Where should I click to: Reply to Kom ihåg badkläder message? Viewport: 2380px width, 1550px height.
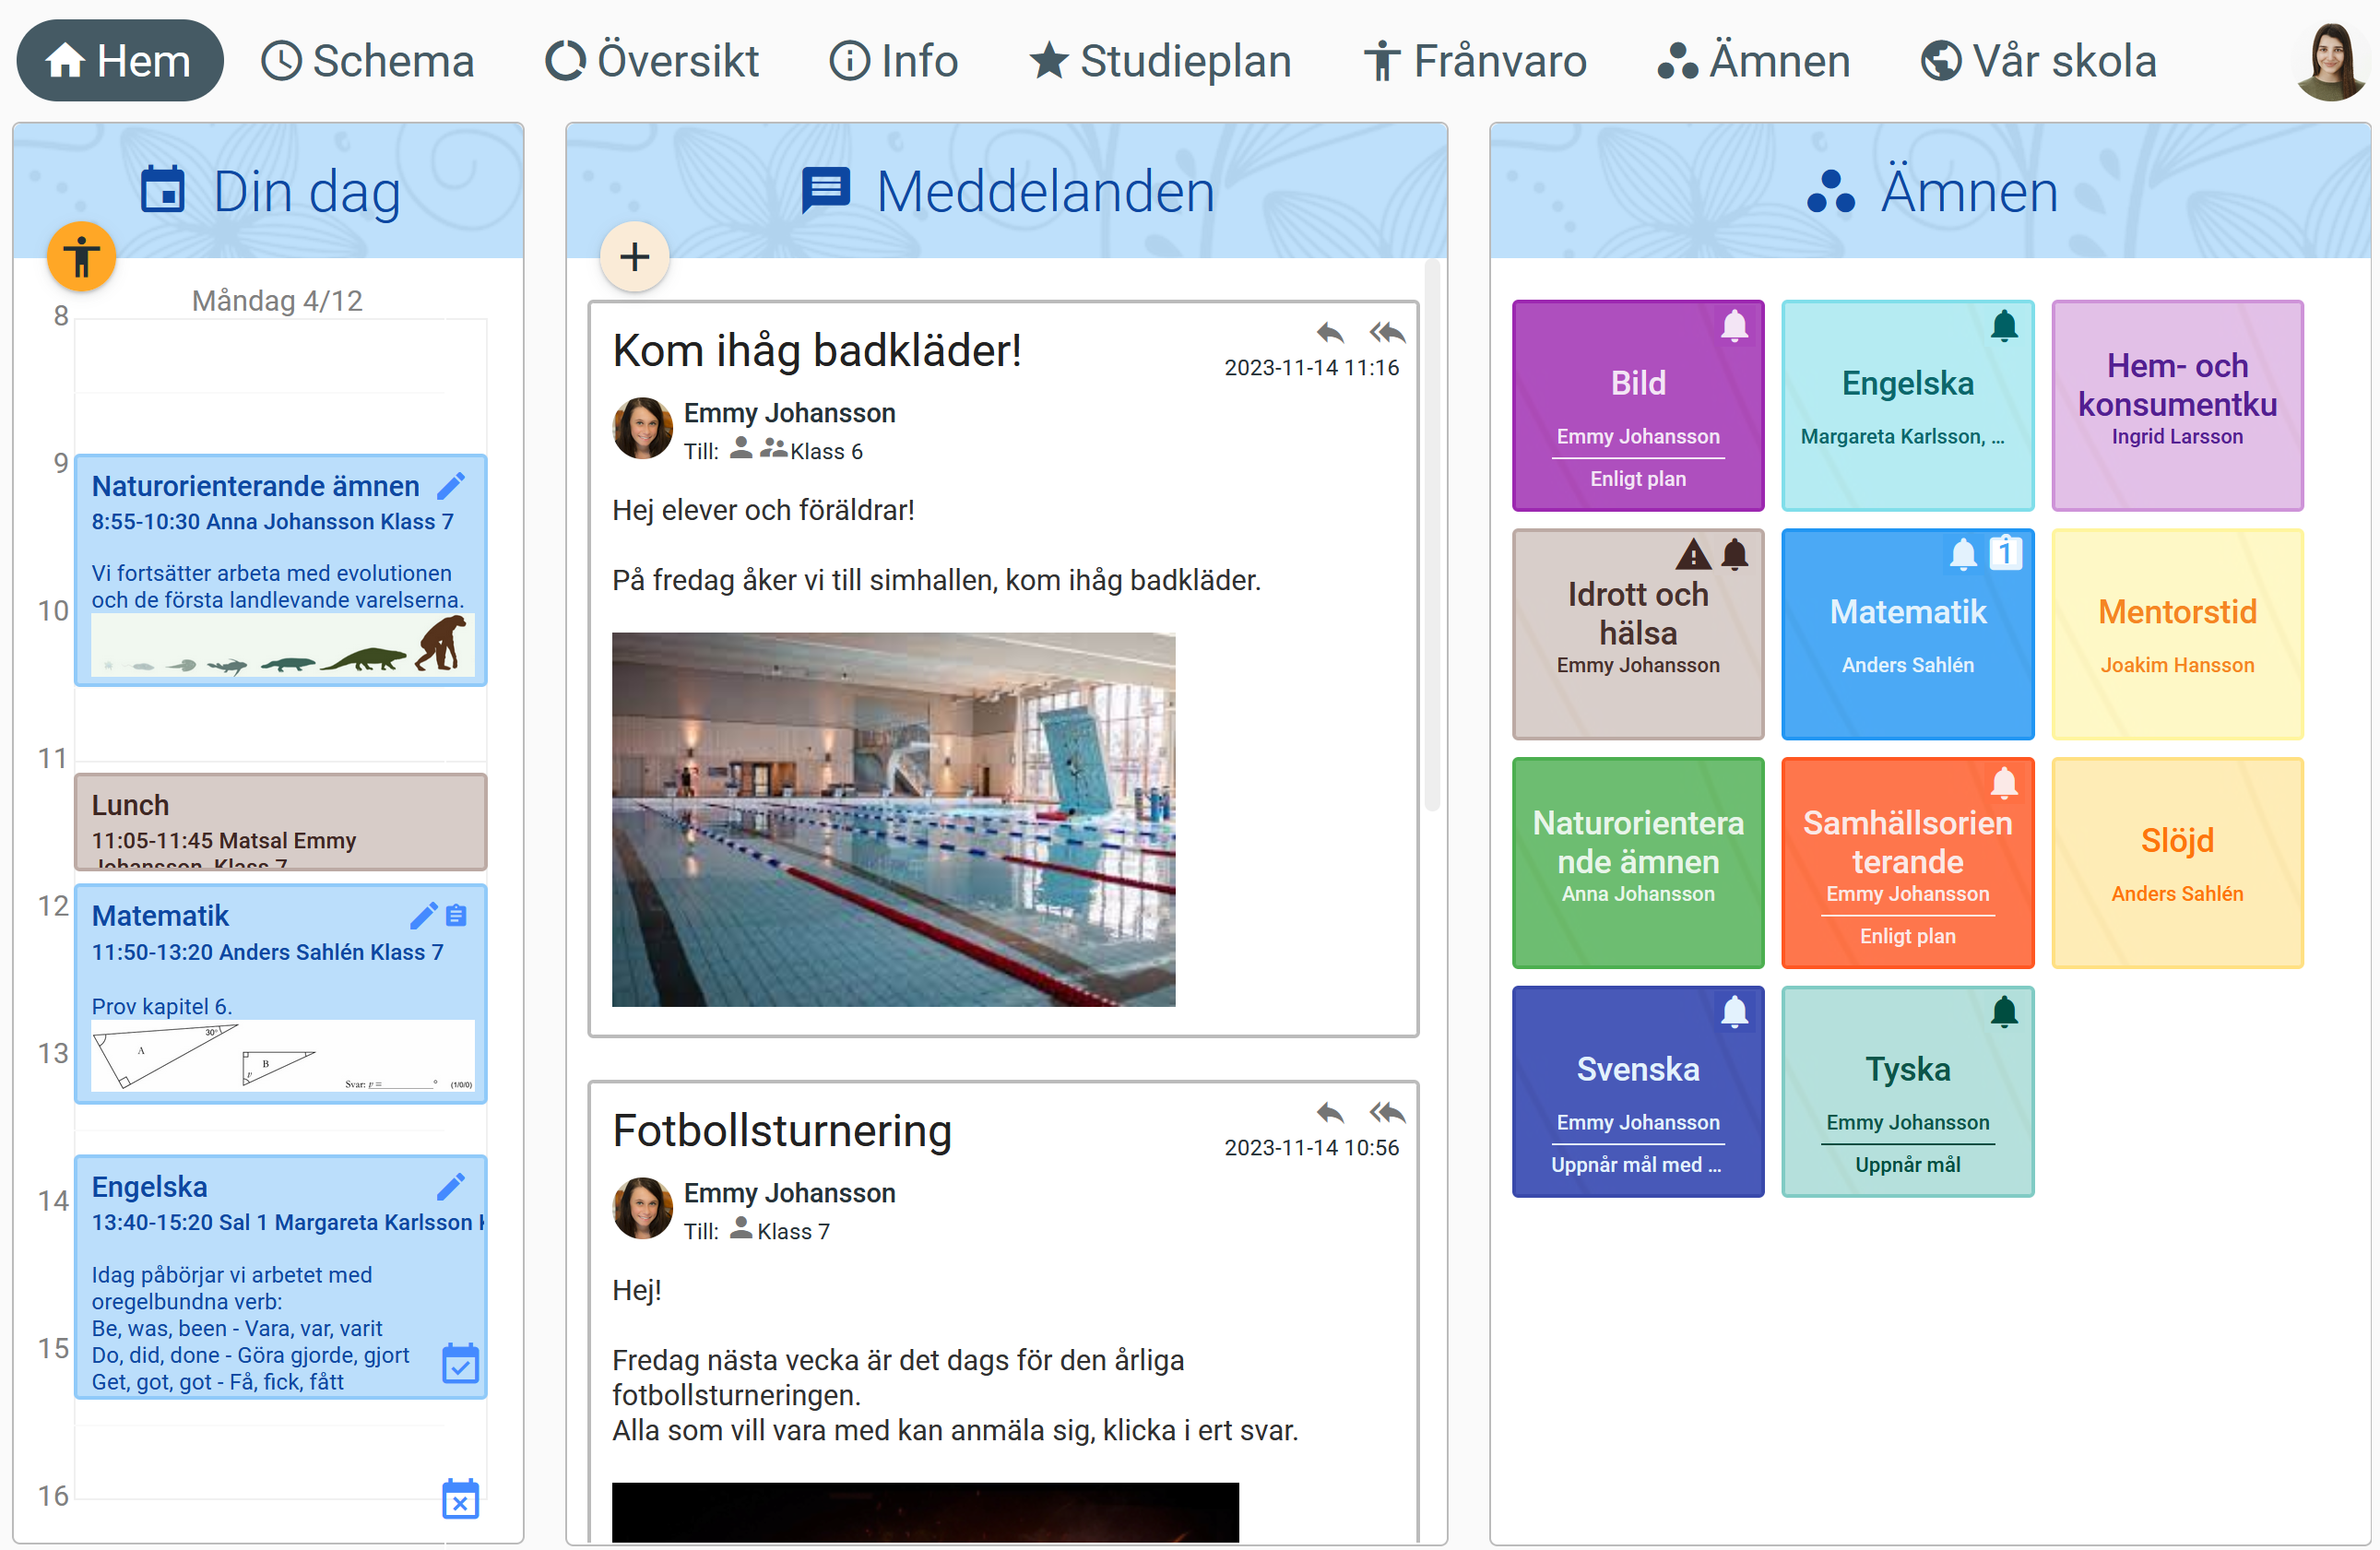pos(1330,332)
